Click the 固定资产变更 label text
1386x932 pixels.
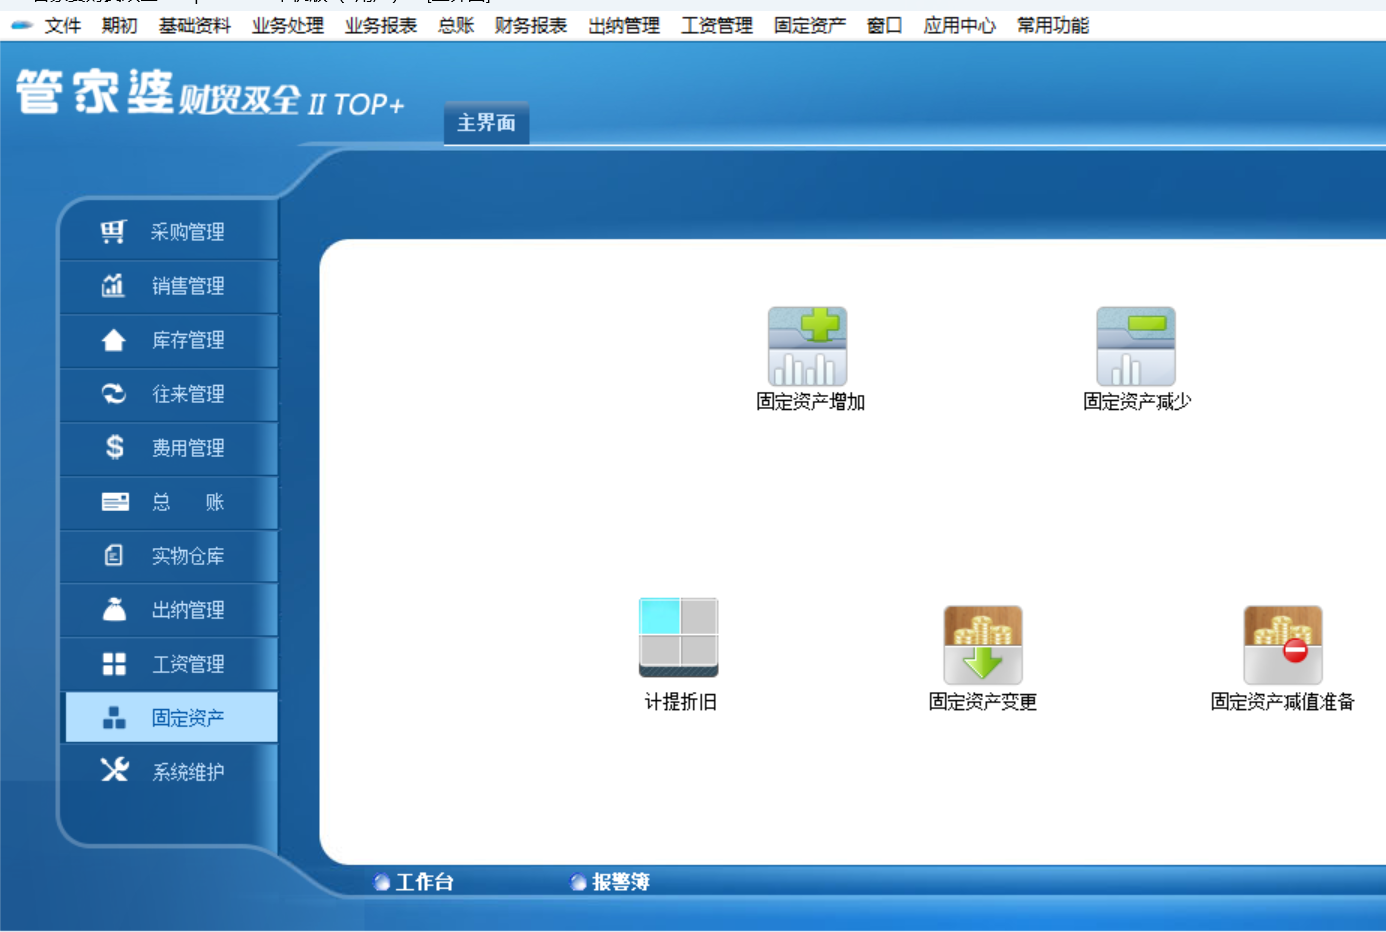(x=982, y=702)
